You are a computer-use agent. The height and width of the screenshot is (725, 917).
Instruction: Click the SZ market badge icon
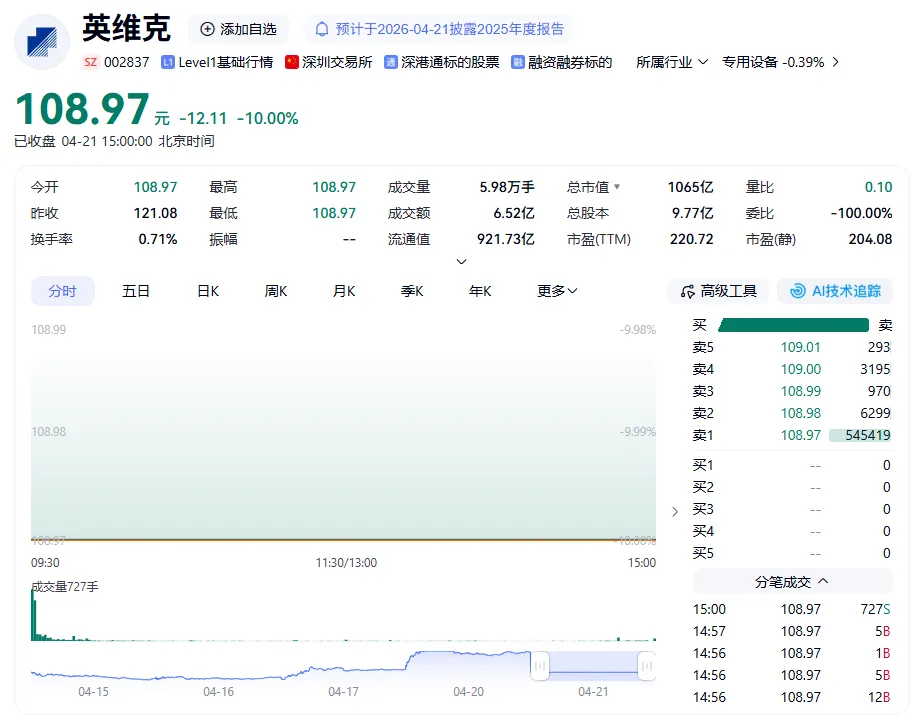[90, 62]
